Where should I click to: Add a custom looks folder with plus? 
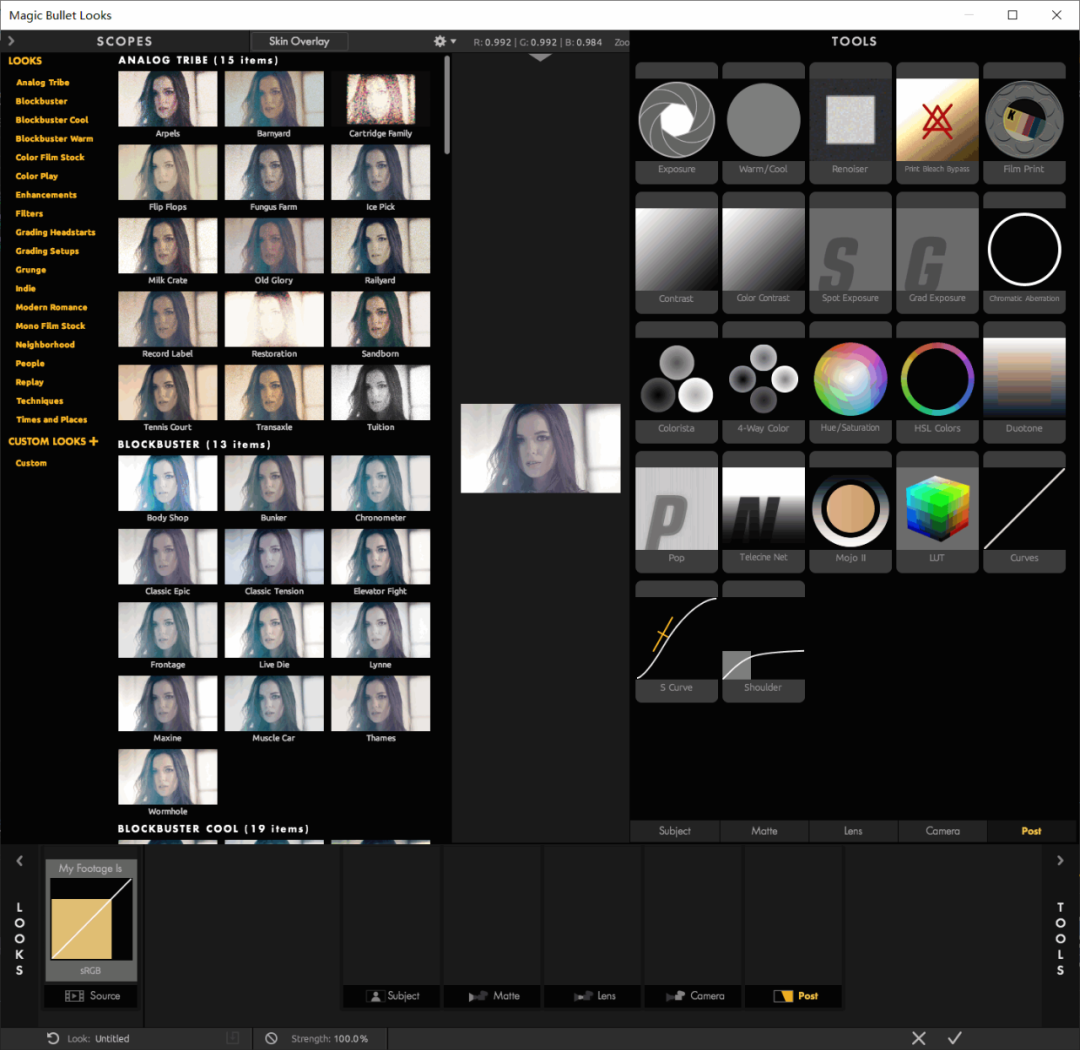[94, 441]
